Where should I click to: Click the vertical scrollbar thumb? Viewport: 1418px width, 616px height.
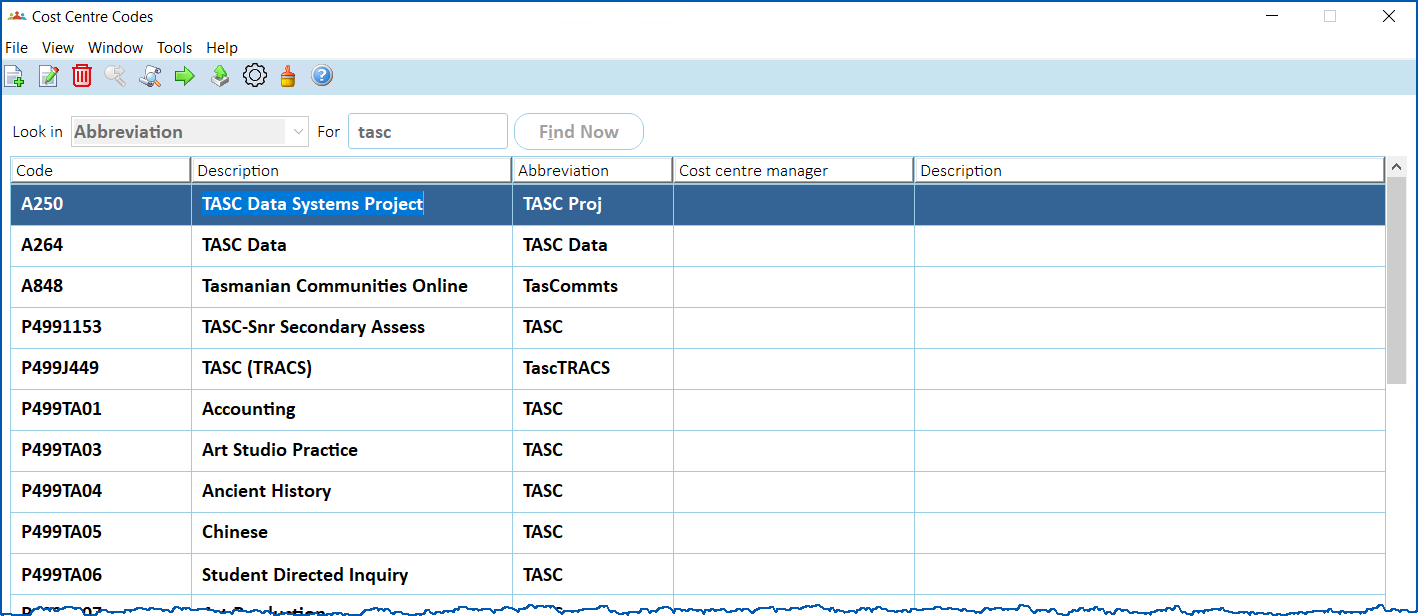click(1397, 280)
